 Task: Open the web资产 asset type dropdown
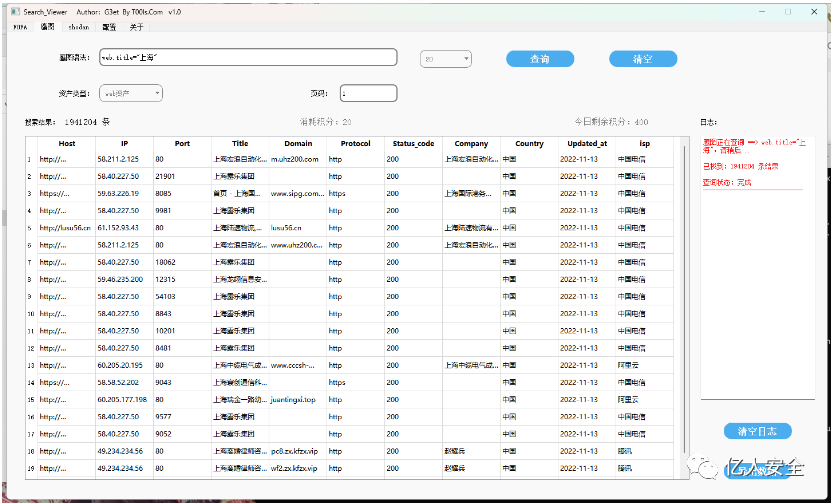(x=131, y=93)
